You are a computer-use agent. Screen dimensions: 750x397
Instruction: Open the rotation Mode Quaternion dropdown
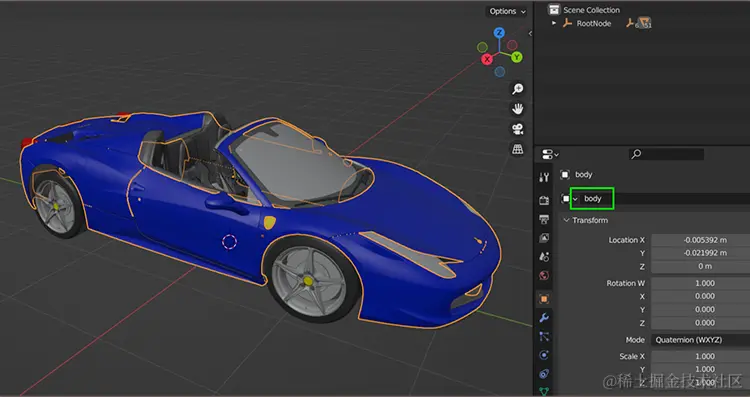click(x=700, y=340)
